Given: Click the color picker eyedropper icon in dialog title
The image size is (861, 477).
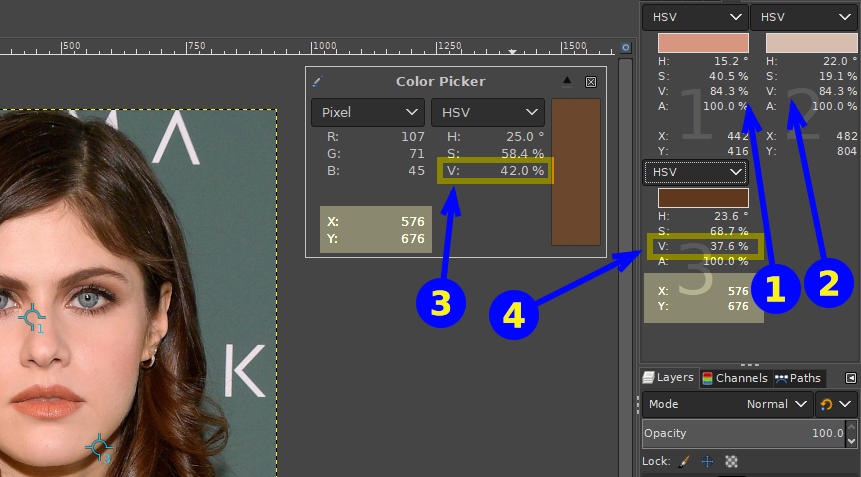Looking at the screenshot, I should [318, 82].
